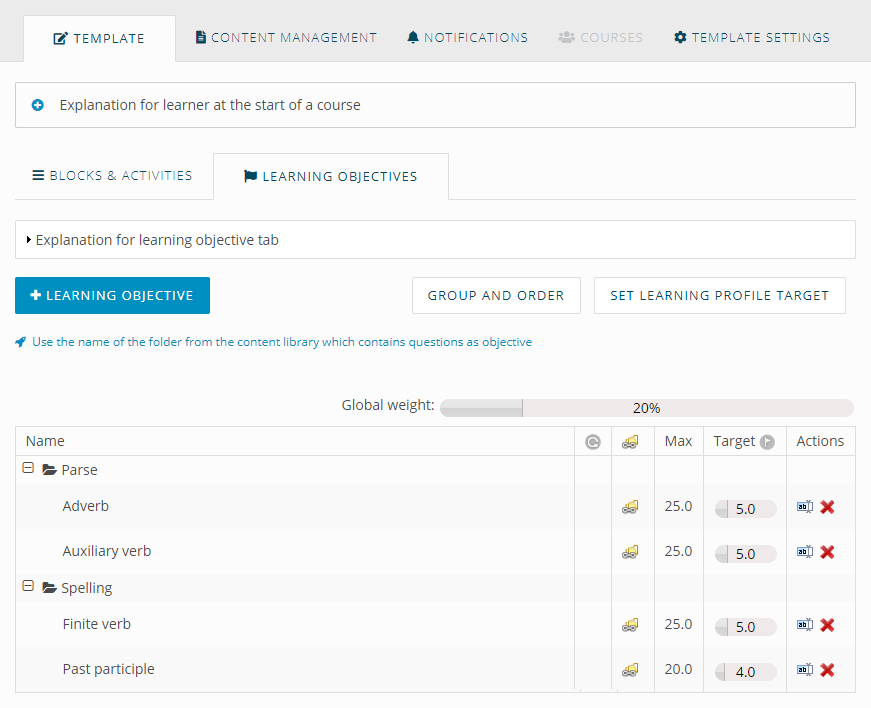This screenshot has height=708, width=871.
Task: Click the Name column header
Action: 45,441
